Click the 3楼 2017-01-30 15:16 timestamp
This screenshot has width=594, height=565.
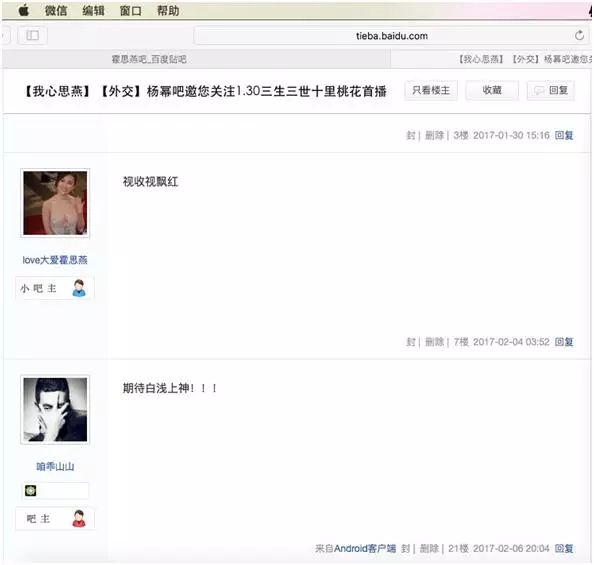(x=502, y=135)
